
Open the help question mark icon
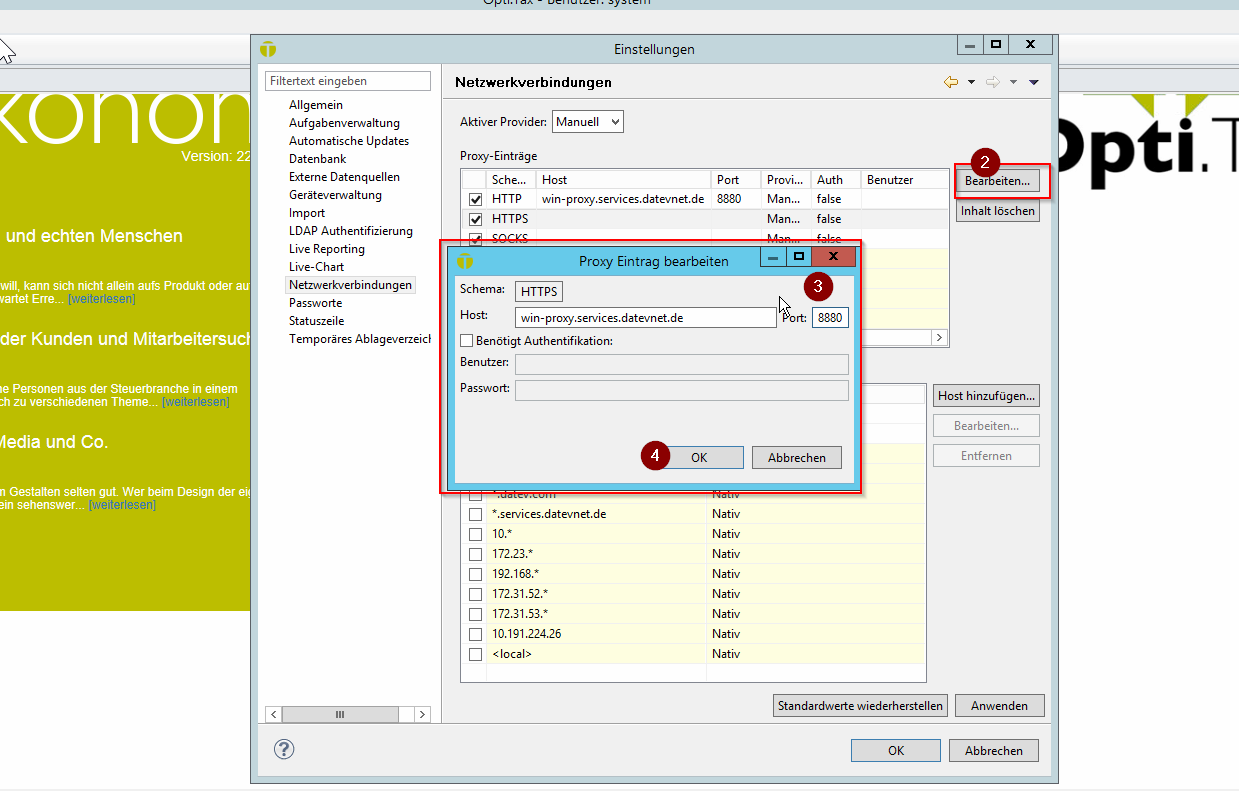284,749
